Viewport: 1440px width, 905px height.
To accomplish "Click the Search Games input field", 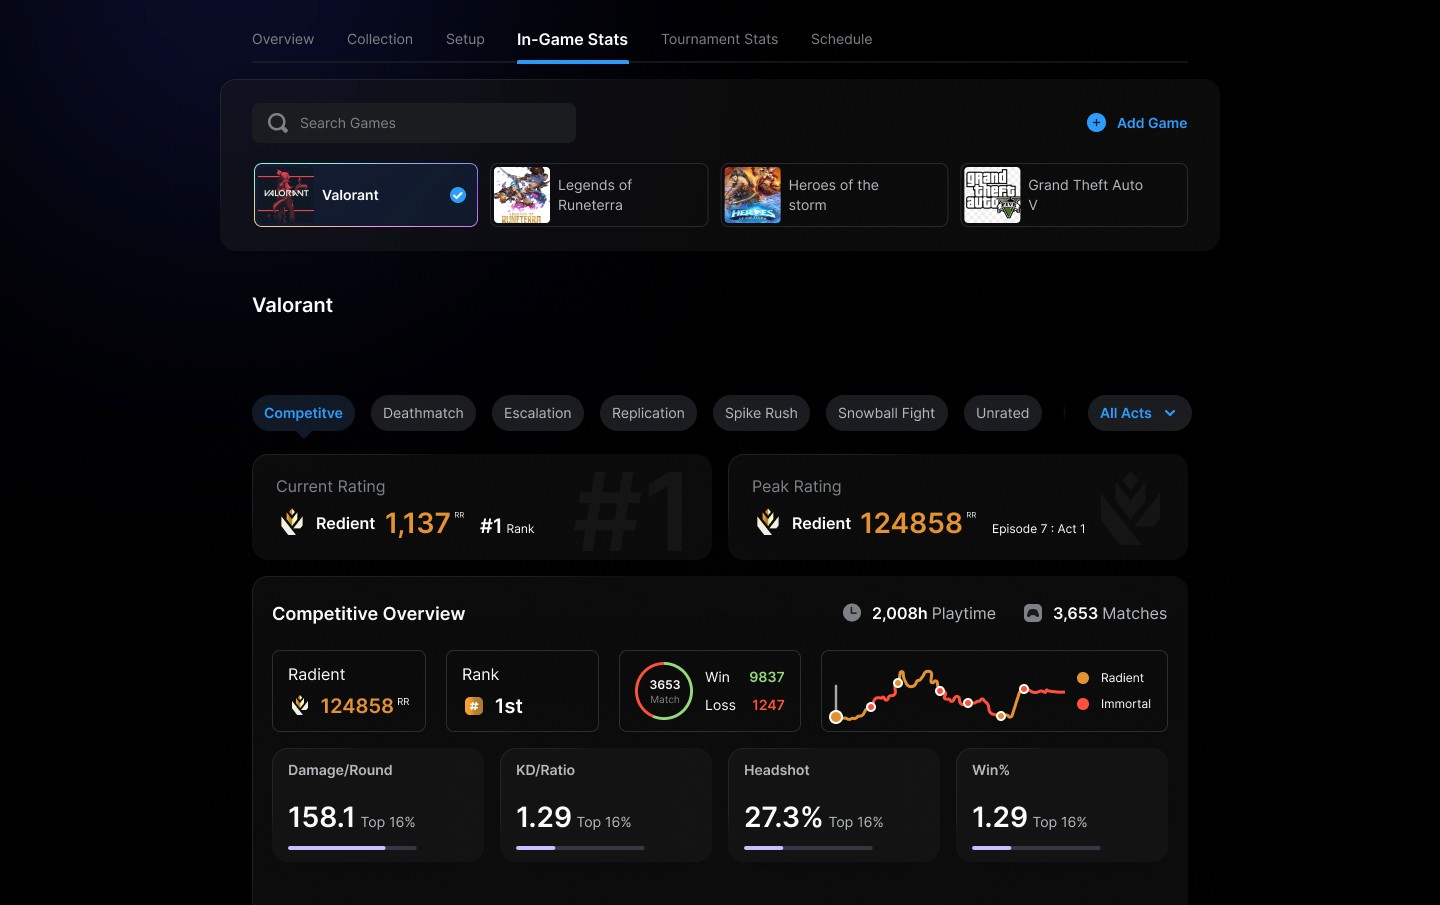I will pos(414,123).
